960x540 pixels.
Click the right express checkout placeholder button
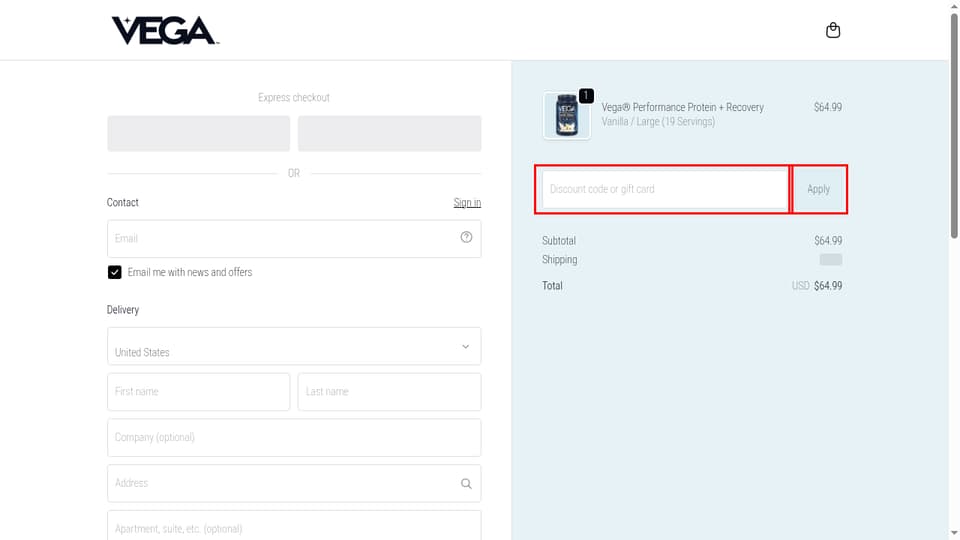point(389,133)
